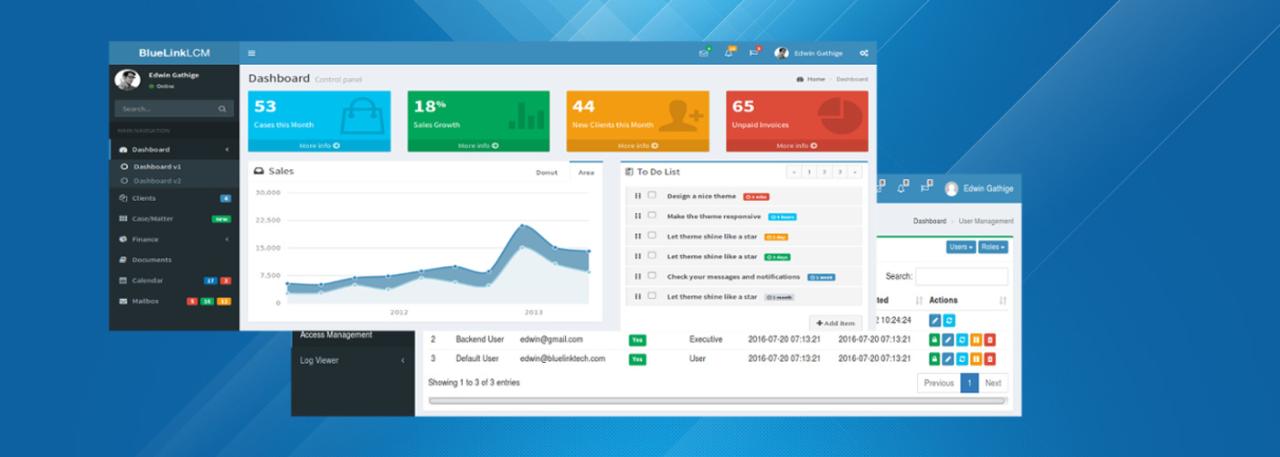Screen dimensions: 1280x457
Task: Click the flag icon in User Management window header
Action: point(926,186)
